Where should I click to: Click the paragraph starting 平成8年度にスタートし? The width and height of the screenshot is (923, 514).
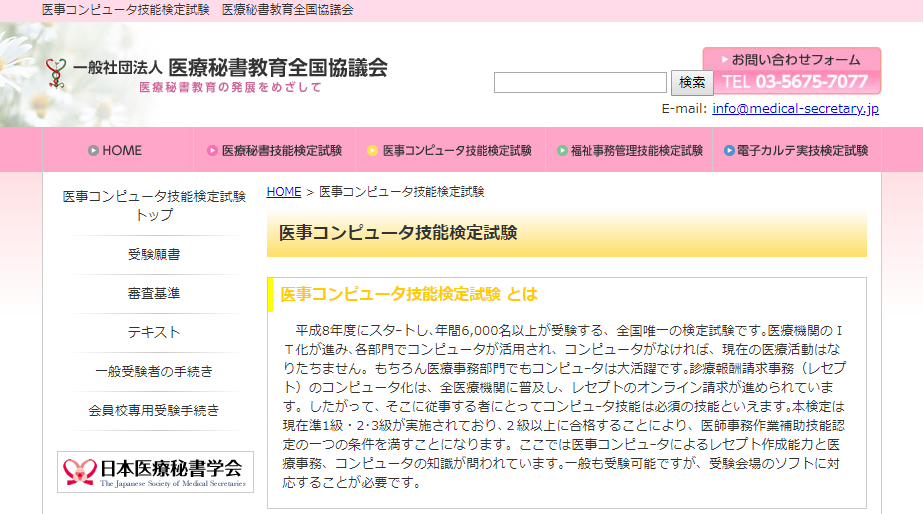coord(564,406)
